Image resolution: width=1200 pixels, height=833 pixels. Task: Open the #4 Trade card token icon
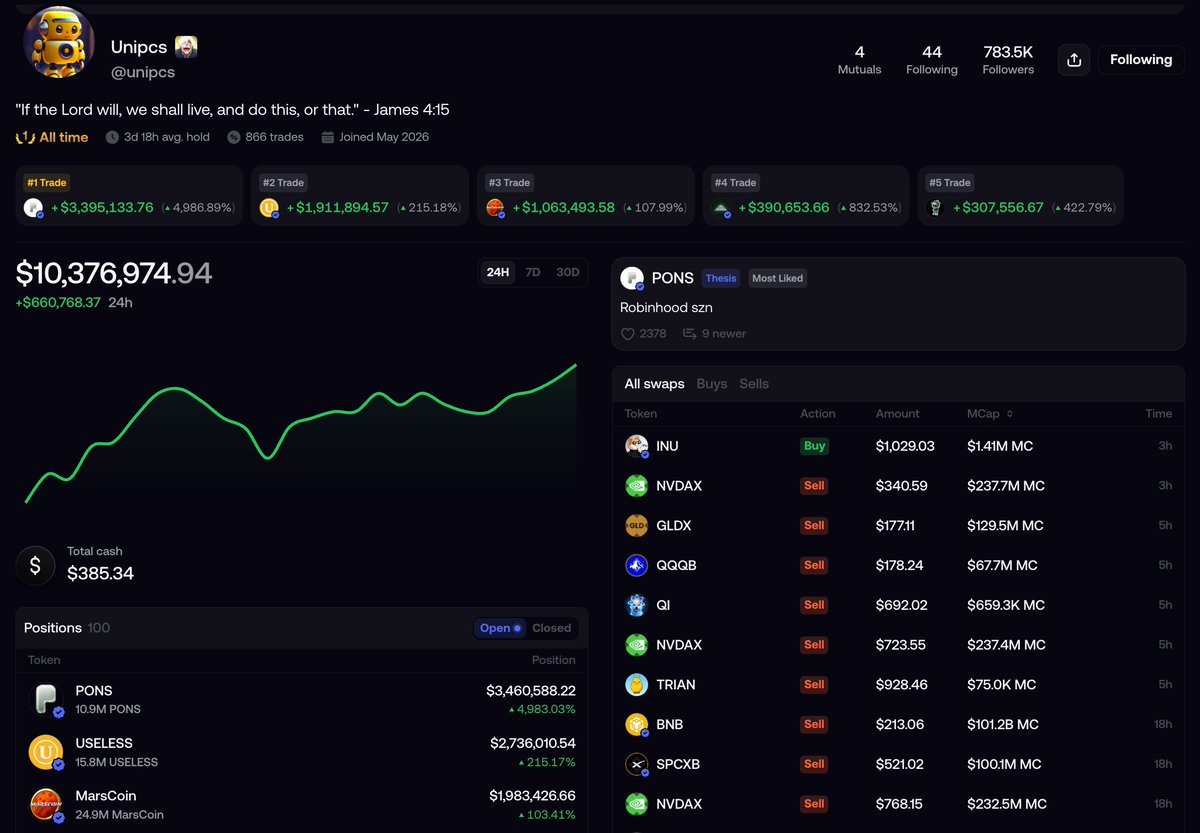pyautogui.click(x=721, y=208)
